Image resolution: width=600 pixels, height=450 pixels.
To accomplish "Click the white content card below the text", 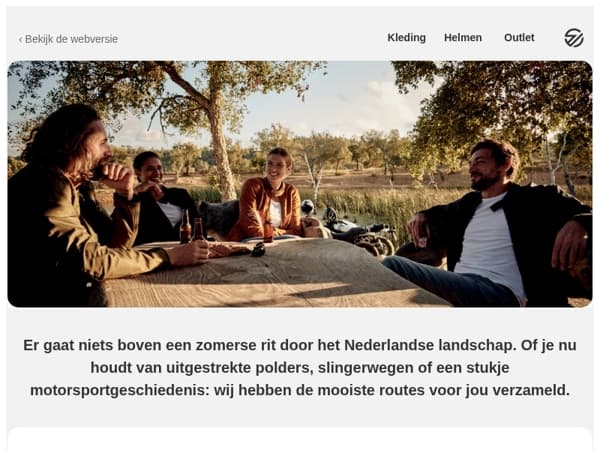I will click(x=300, y=439).
